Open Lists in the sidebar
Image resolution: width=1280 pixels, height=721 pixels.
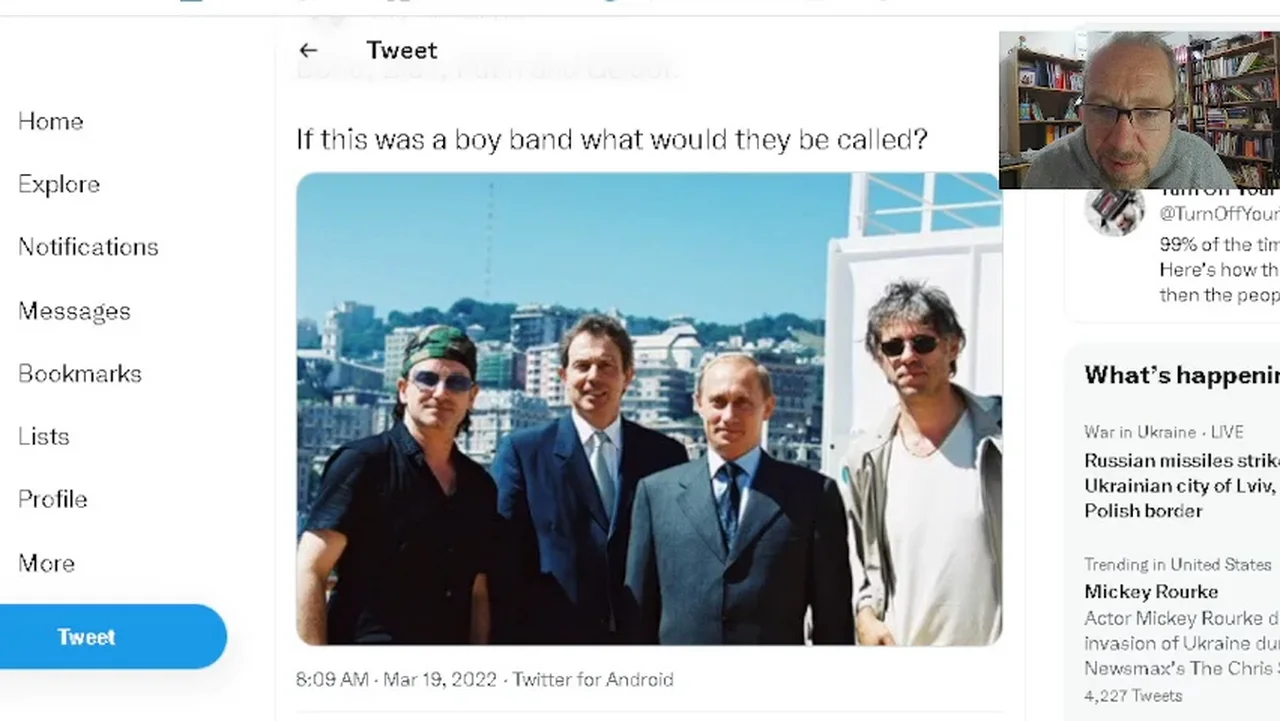coord(44,437)
